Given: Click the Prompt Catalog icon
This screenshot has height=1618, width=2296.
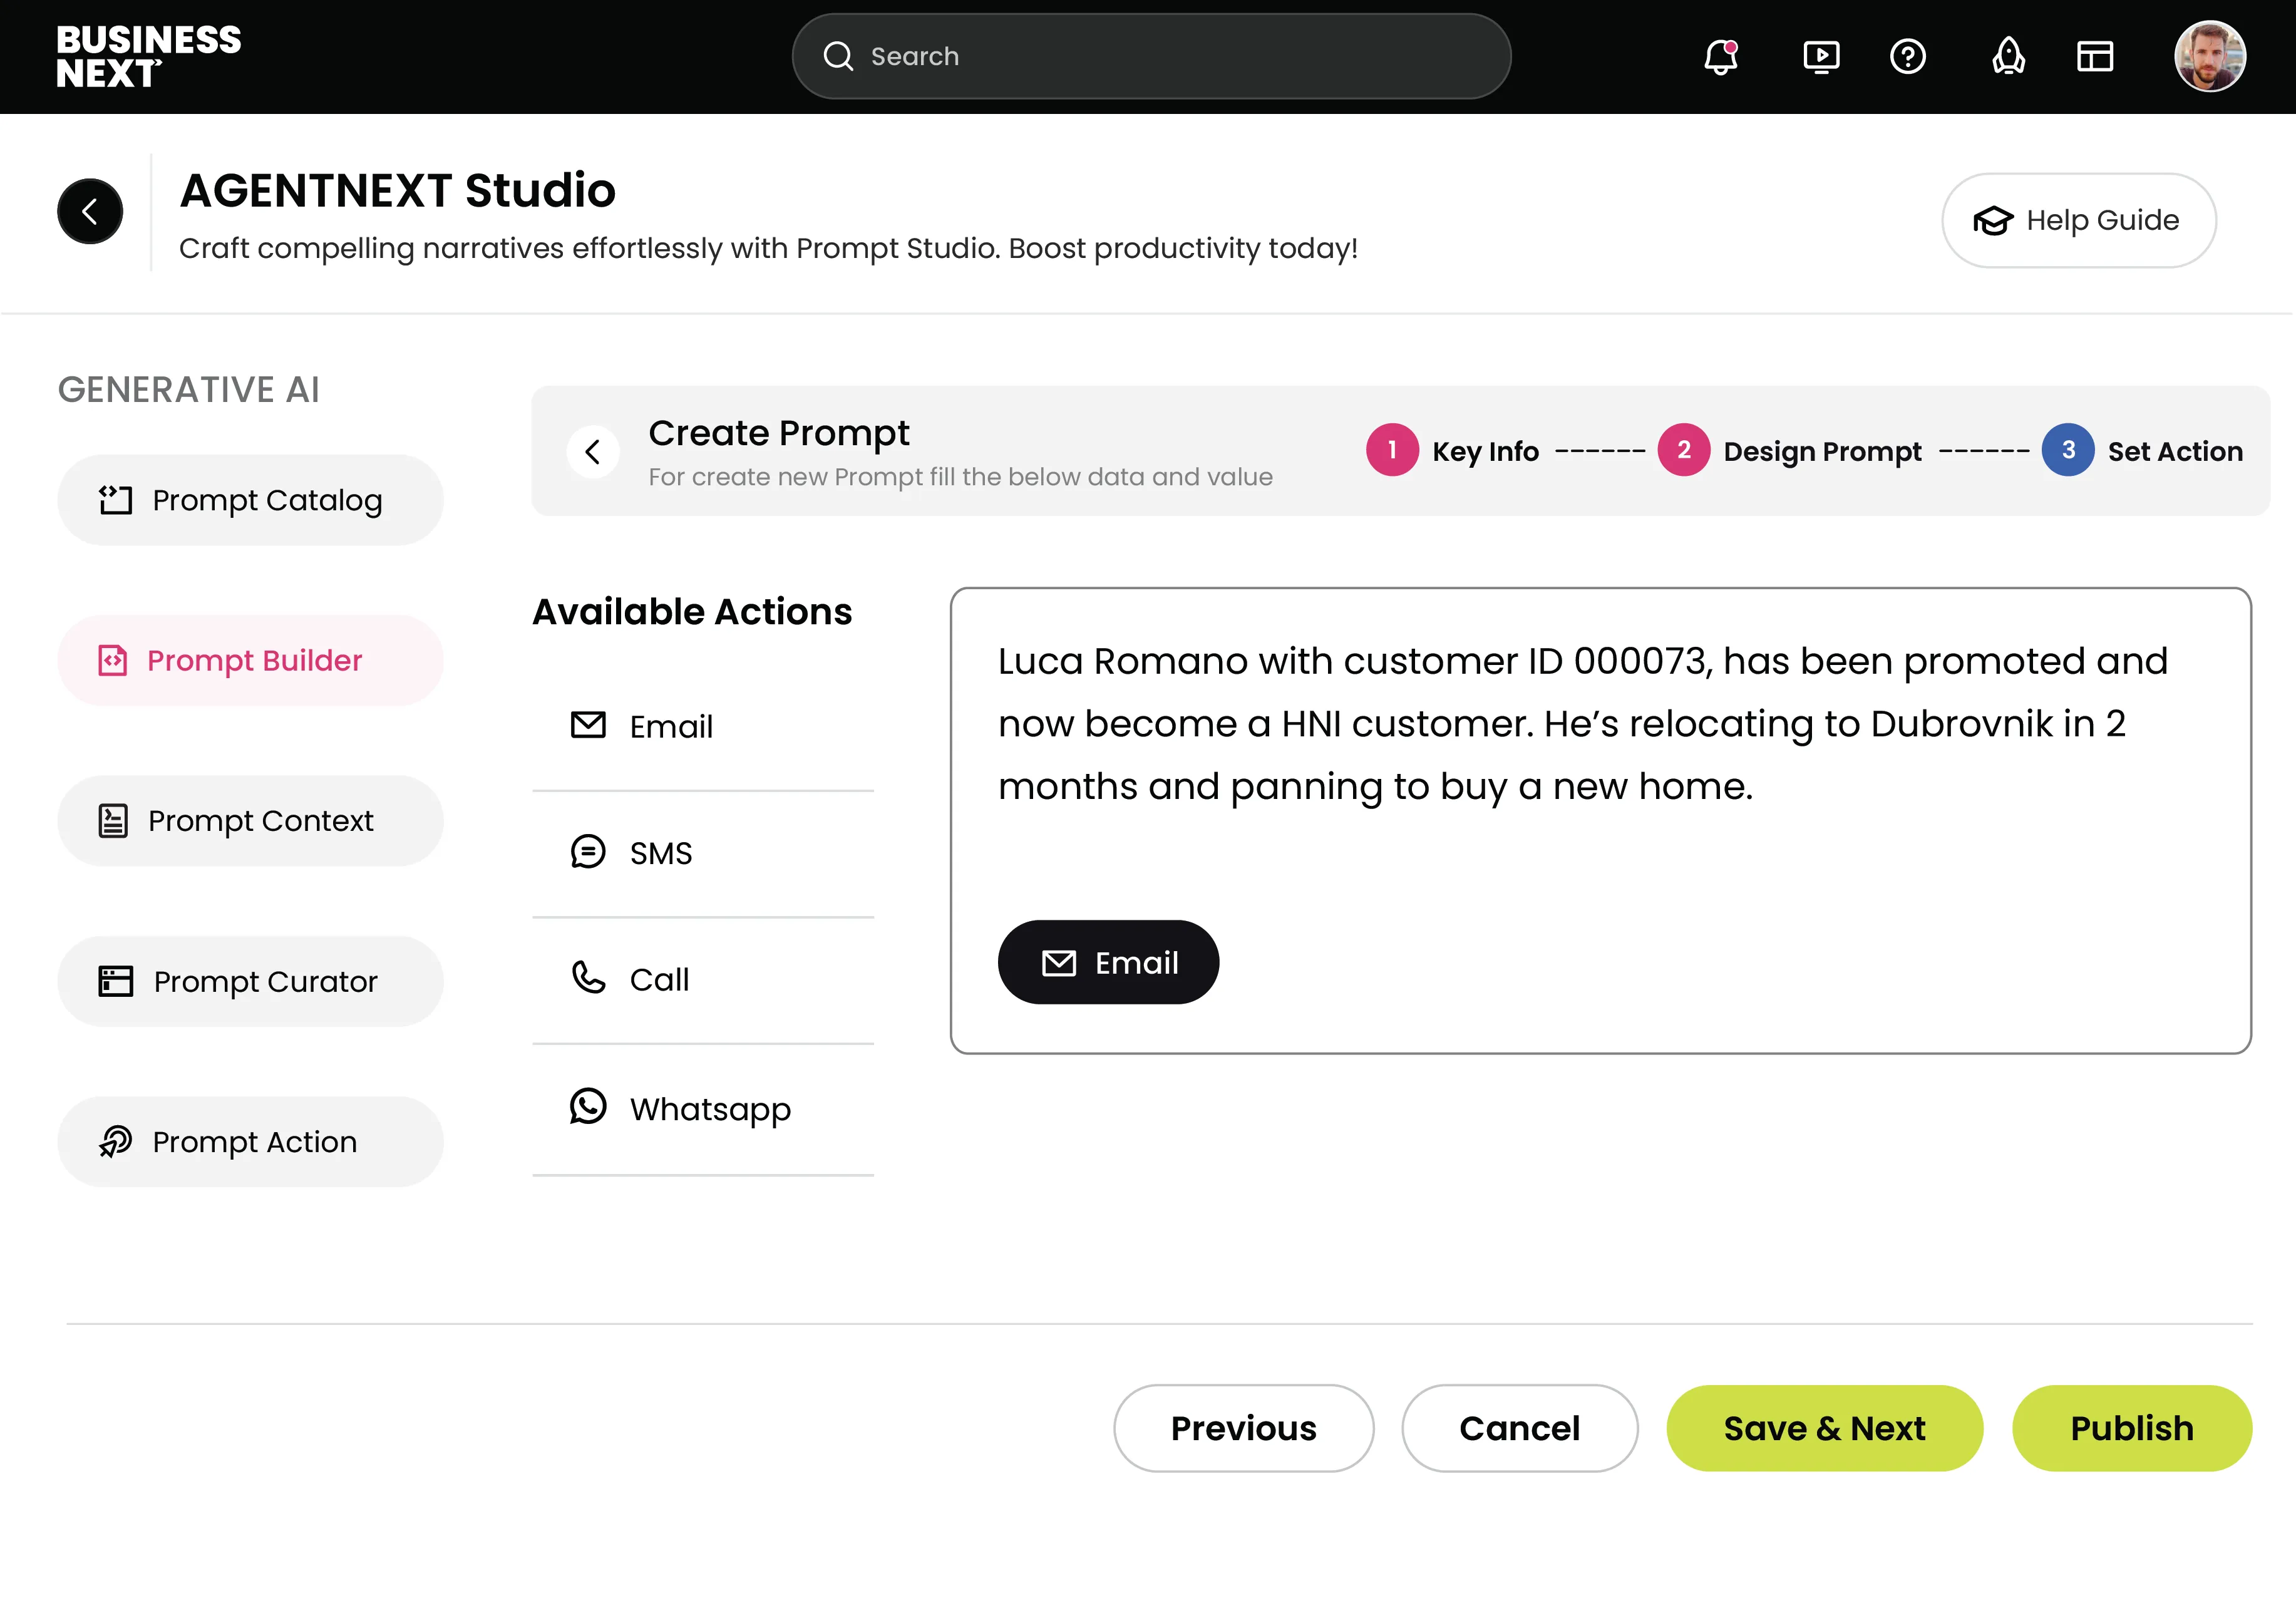Looking at the screenshot, I should tap(115, 500).
